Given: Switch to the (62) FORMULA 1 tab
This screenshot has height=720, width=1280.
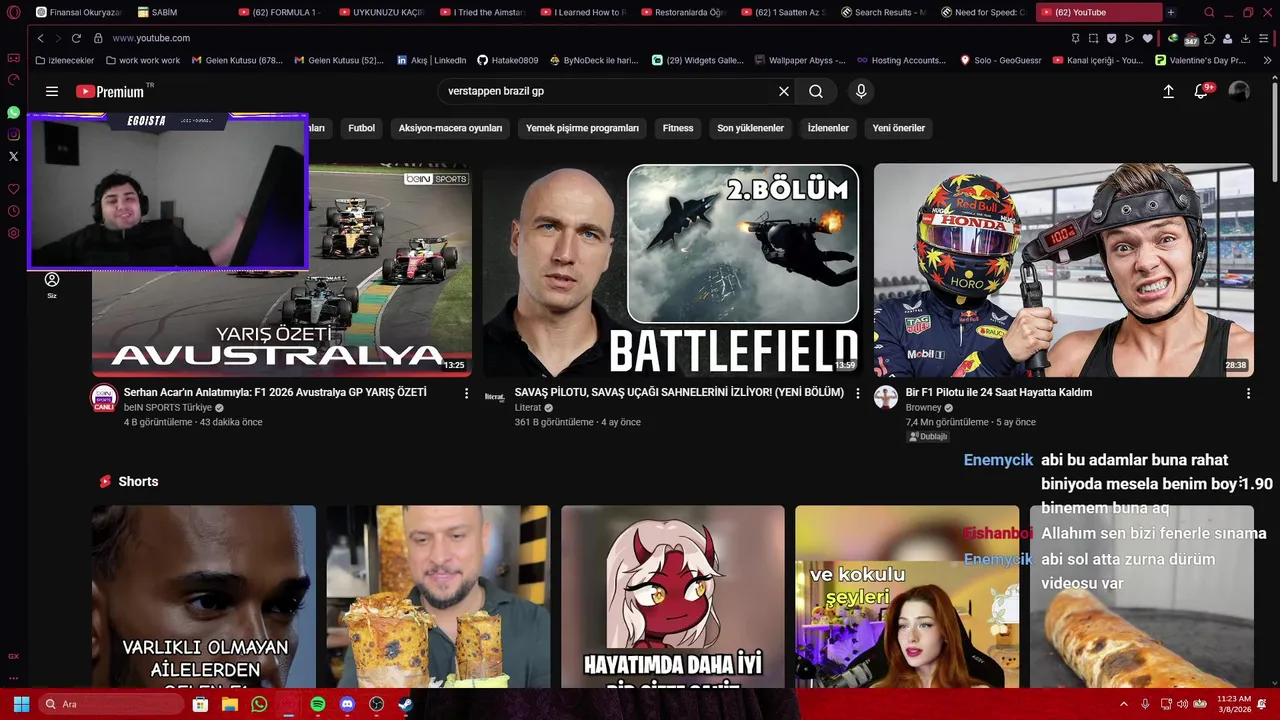Looking at the screenshot, I should pos(279,12).
